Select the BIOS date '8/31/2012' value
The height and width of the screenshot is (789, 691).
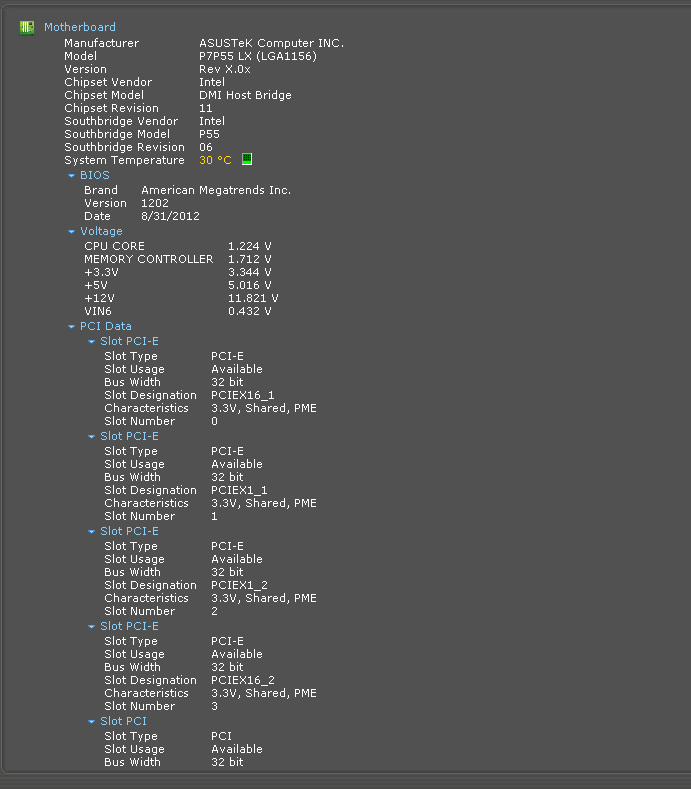coord(170,216)
